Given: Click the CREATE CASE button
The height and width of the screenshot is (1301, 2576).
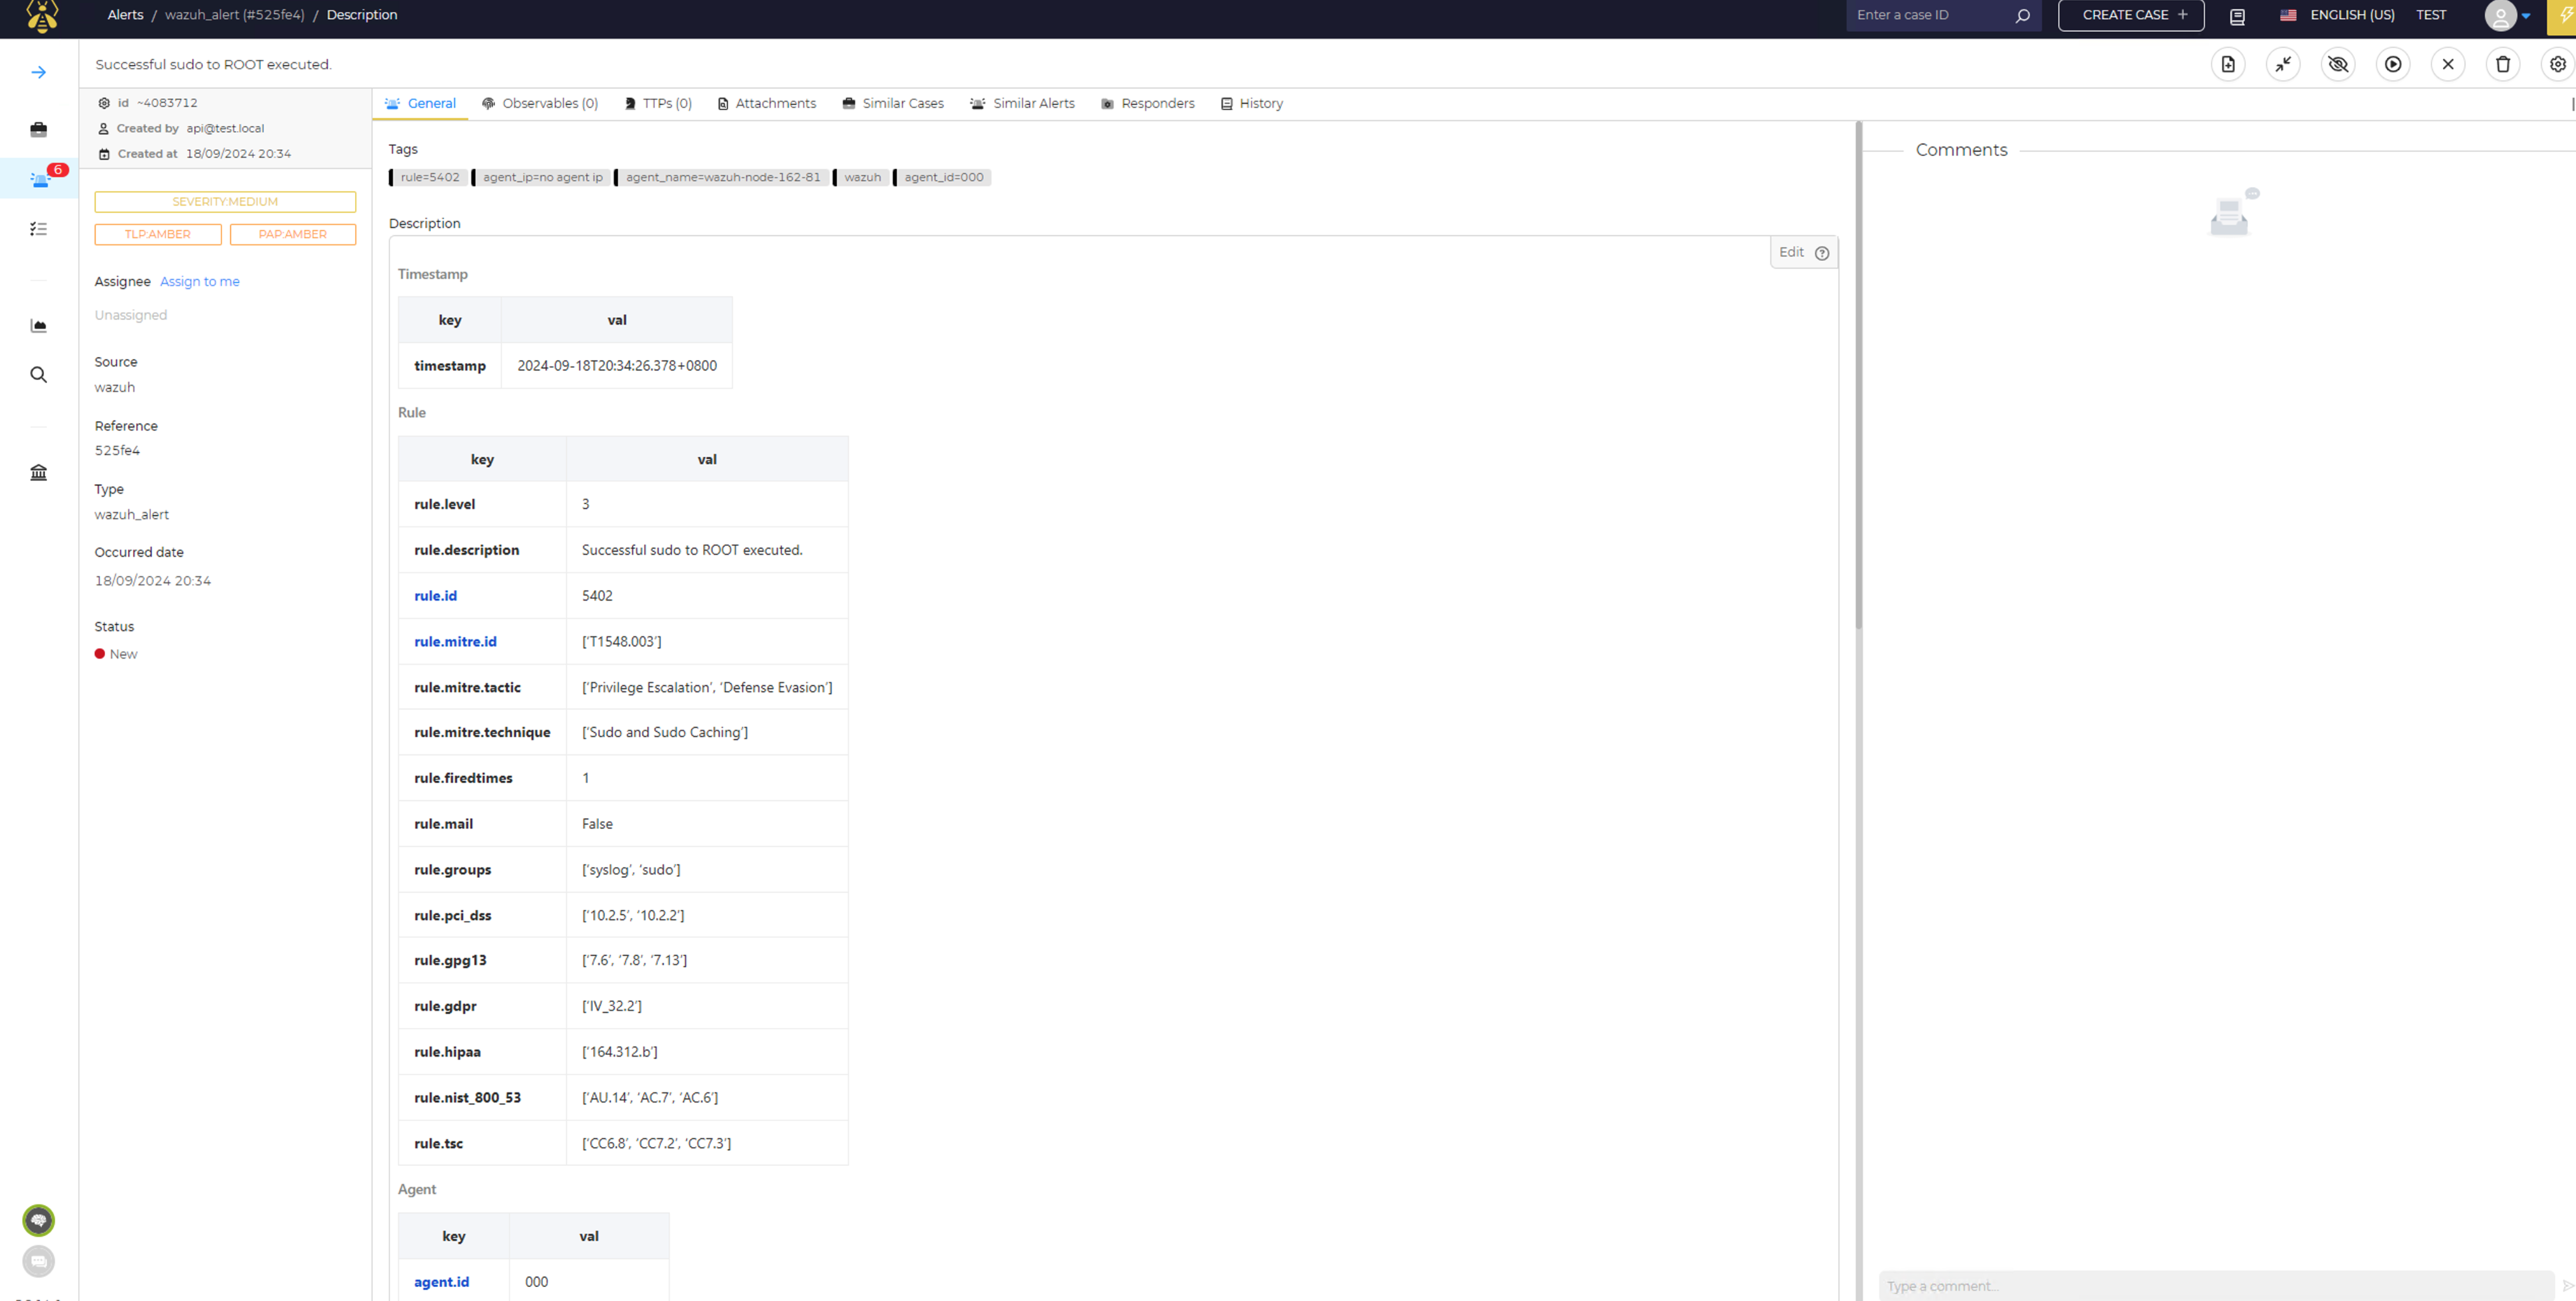Looking at the screenshot, I should (x=2131, y=15).
